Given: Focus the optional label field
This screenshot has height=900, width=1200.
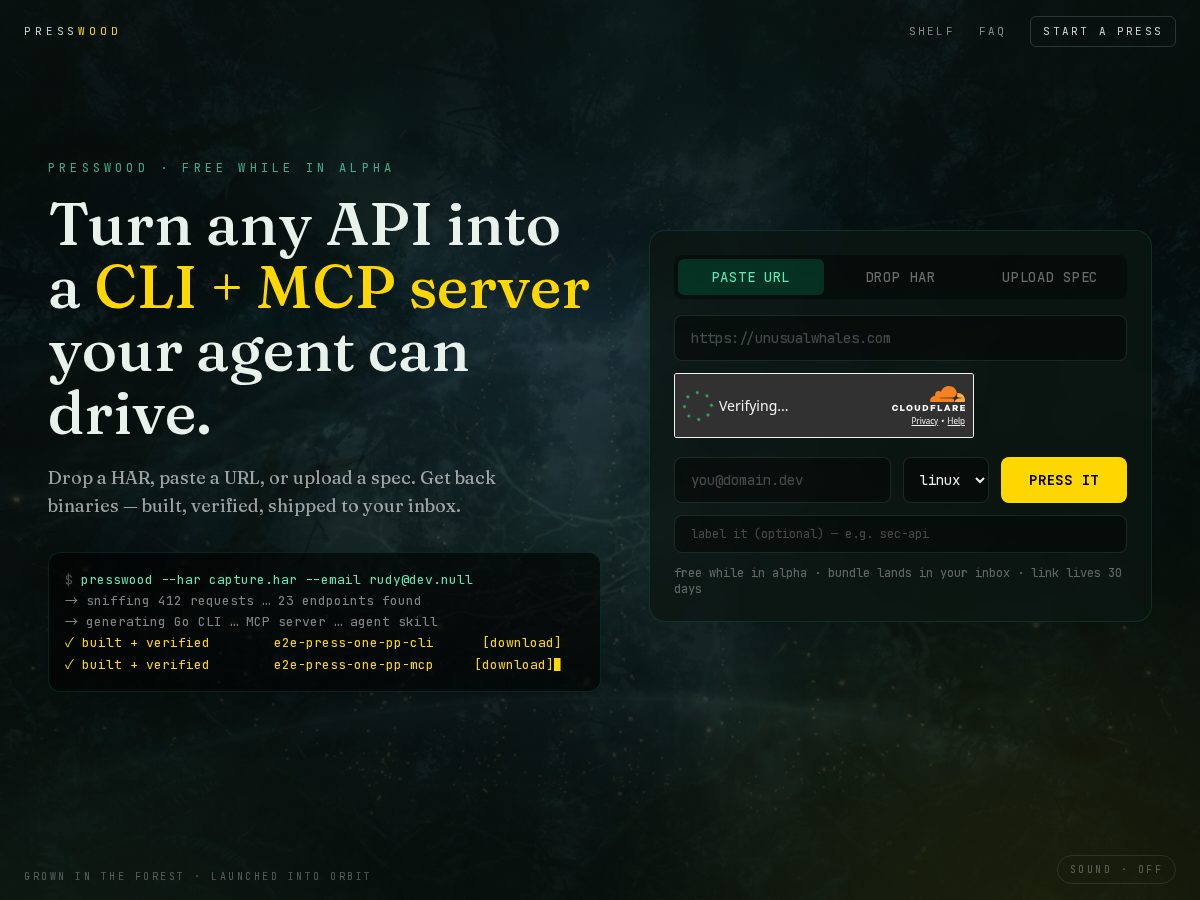Looking at the screenshot, I should (x=900, y=534).
